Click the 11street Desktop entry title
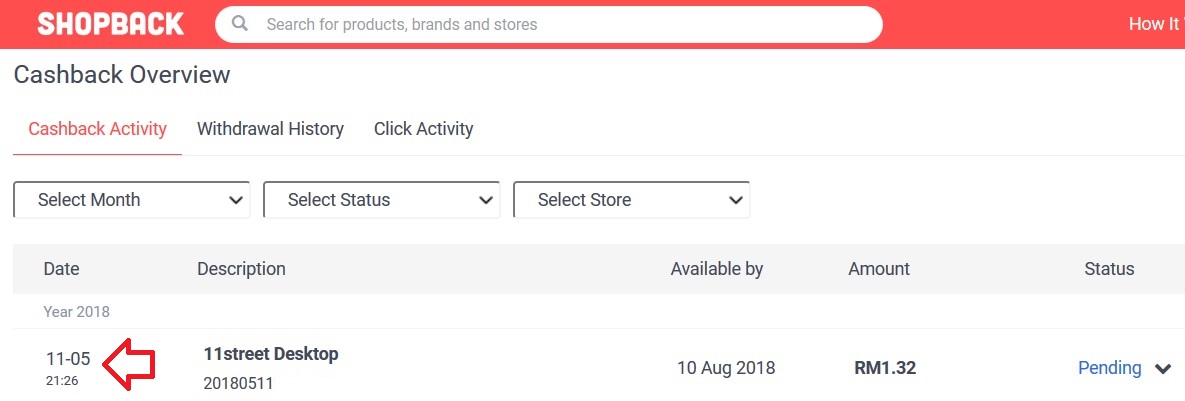This screenshot has height=401, width=1185. 270,353
